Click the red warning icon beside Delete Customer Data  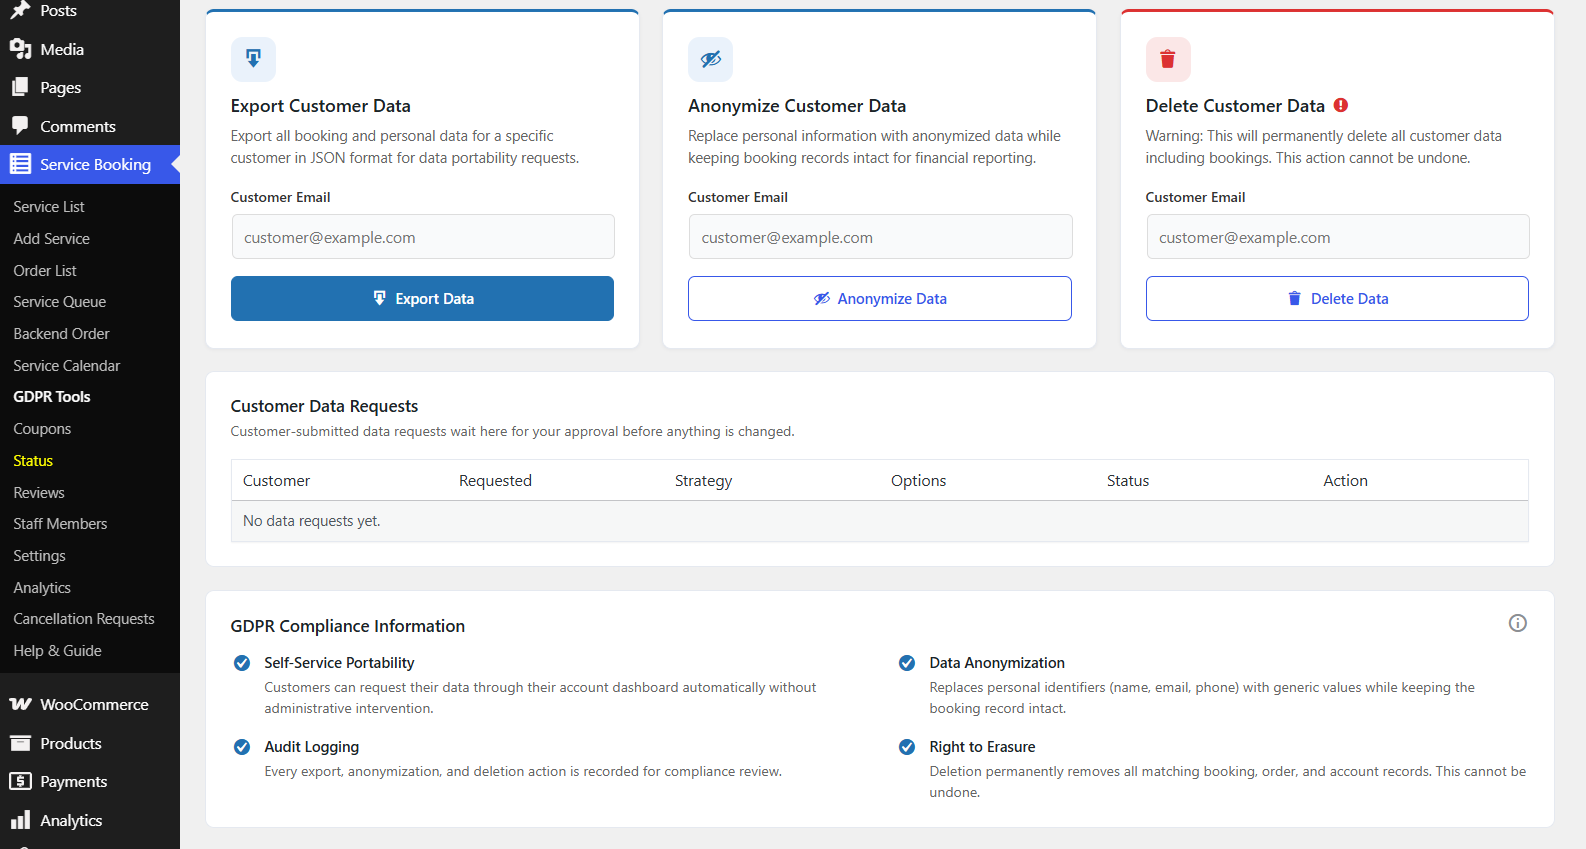(1341, 105)
